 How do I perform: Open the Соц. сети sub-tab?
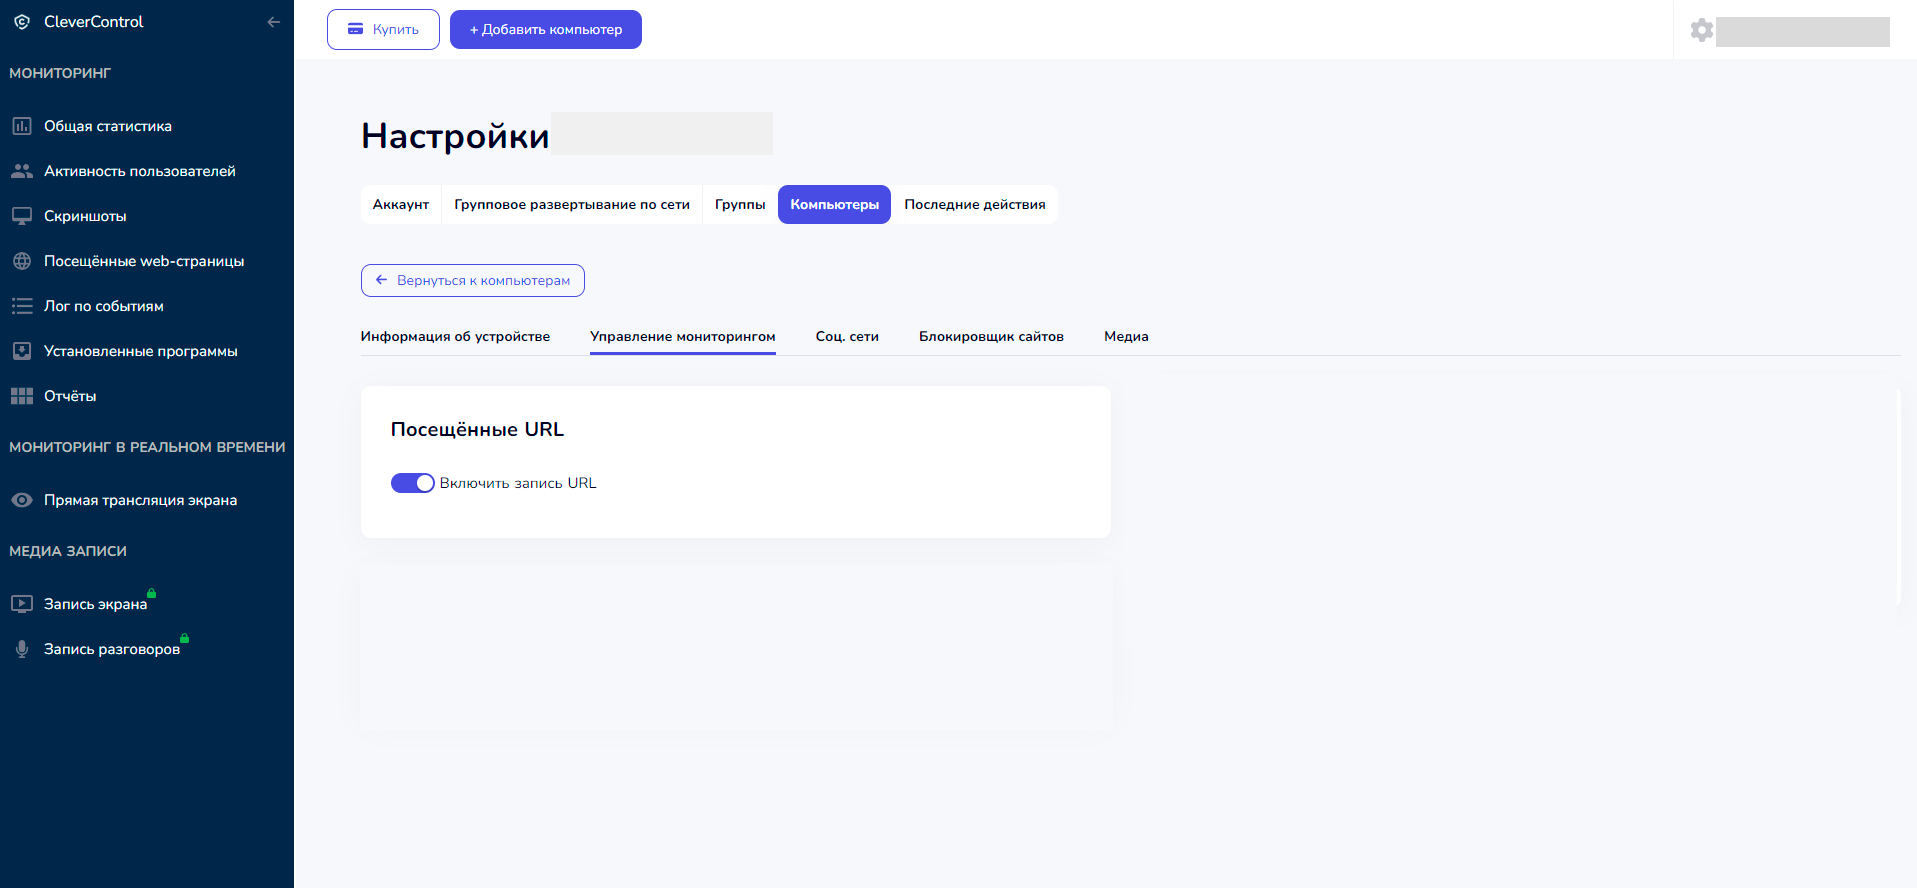pos(847,336)
